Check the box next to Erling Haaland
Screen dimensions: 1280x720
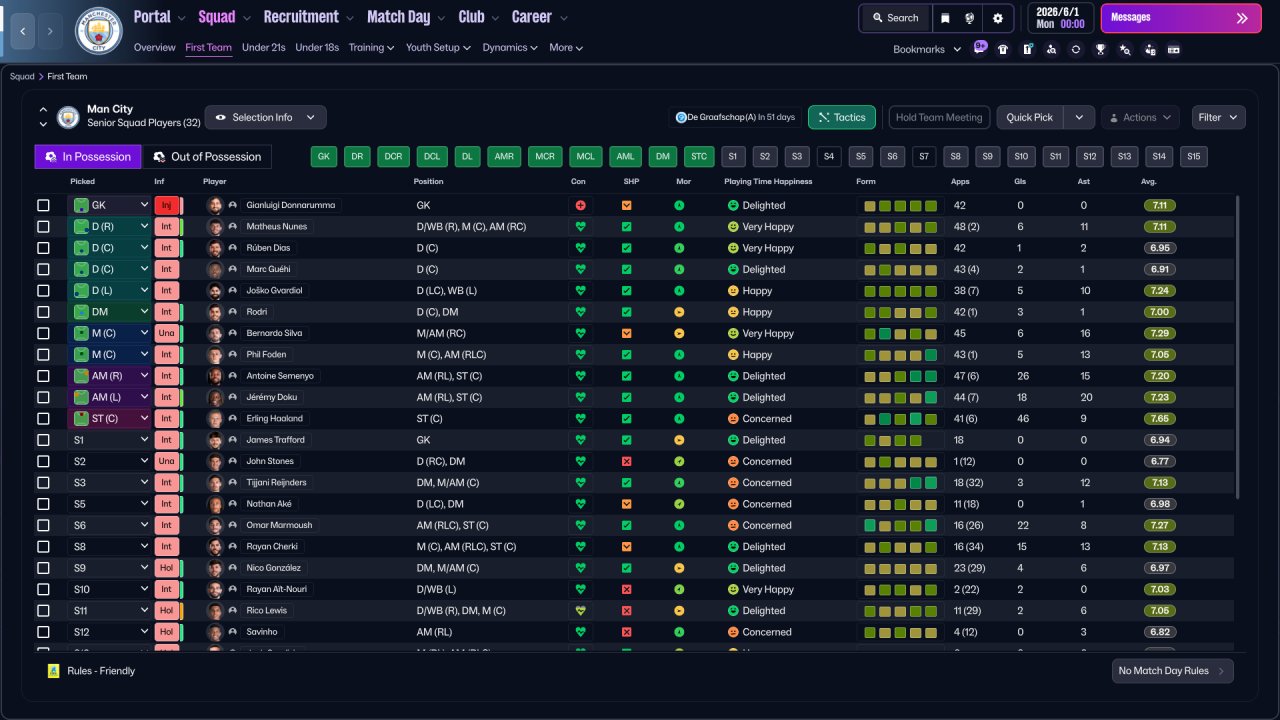coord(43,419)
